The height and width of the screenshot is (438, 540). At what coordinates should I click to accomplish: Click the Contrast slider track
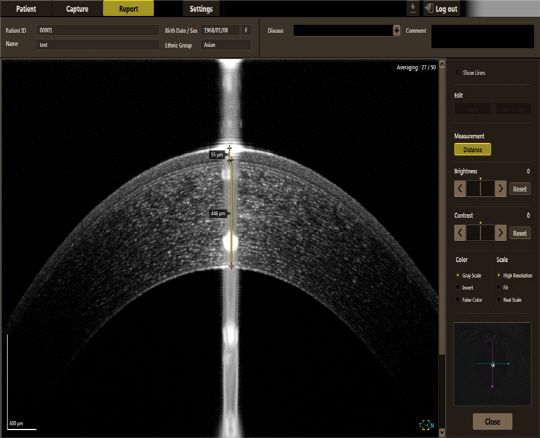click(x=480, y=233)
